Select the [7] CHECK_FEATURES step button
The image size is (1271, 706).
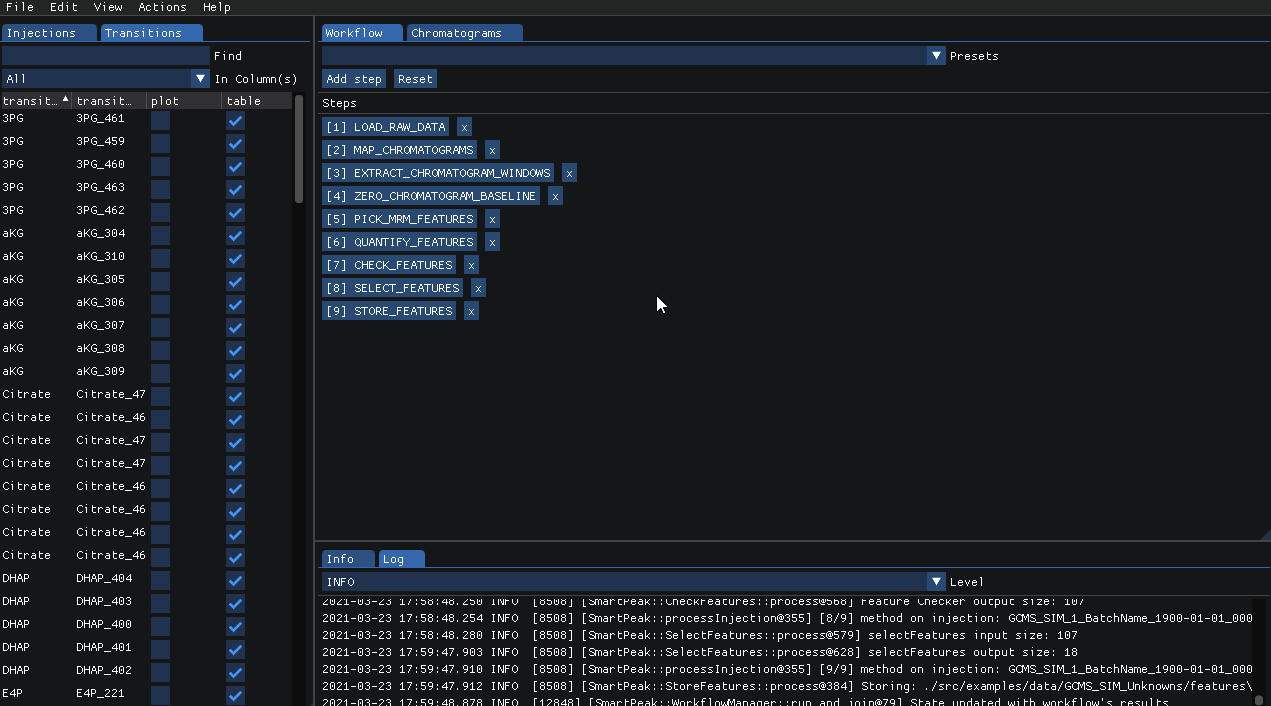[389, 265]
